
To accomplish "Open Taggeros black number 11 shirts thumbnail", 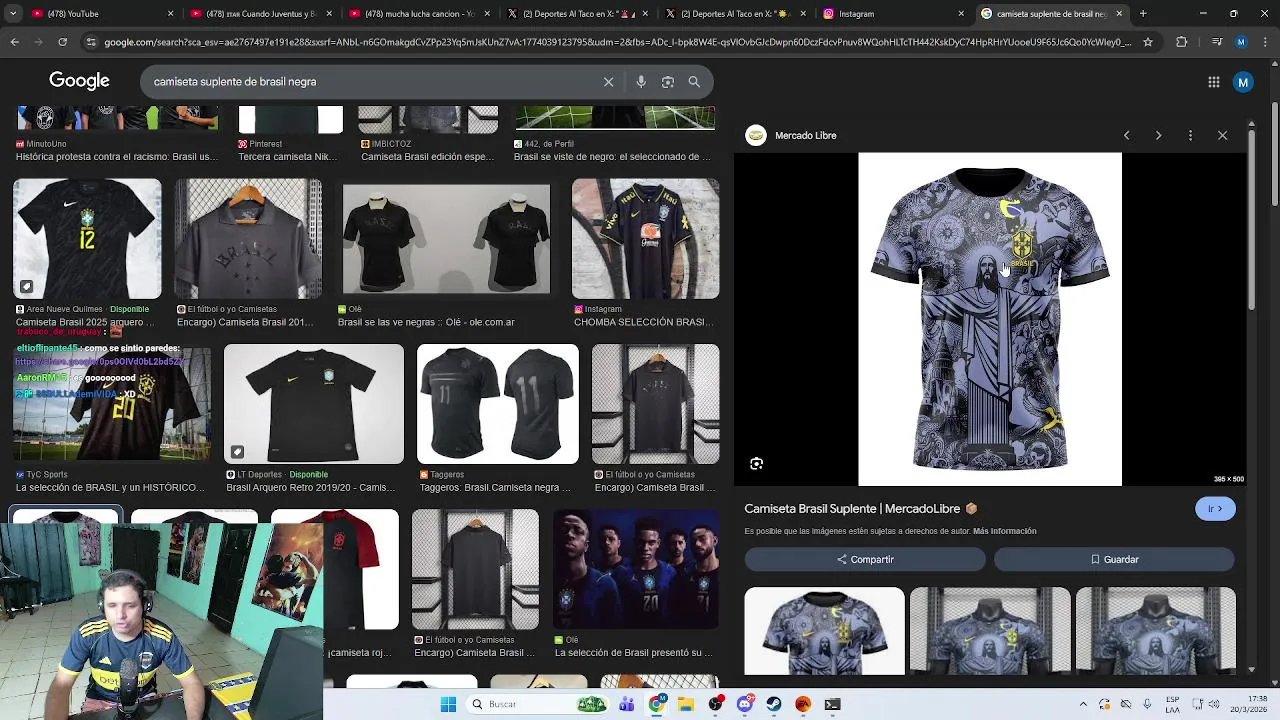I will 497,404.
